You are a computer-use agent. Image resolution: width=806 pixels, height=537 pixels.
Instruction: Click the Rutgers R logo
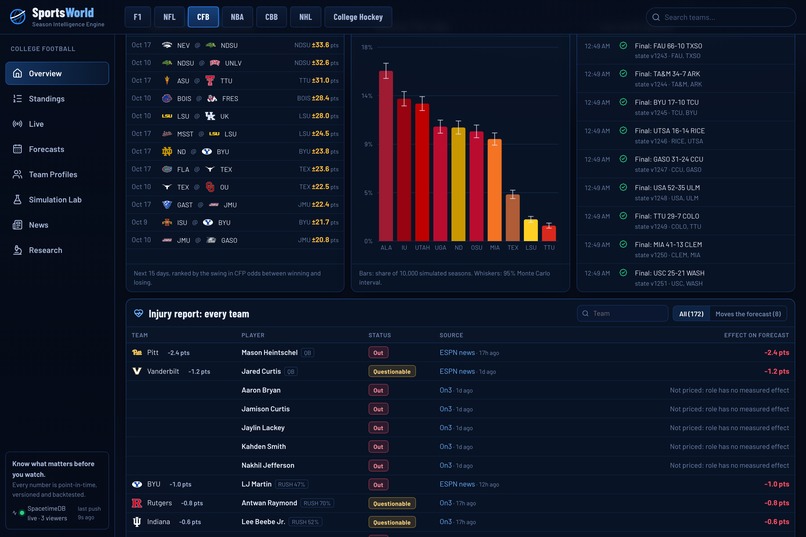click(137, 503)
